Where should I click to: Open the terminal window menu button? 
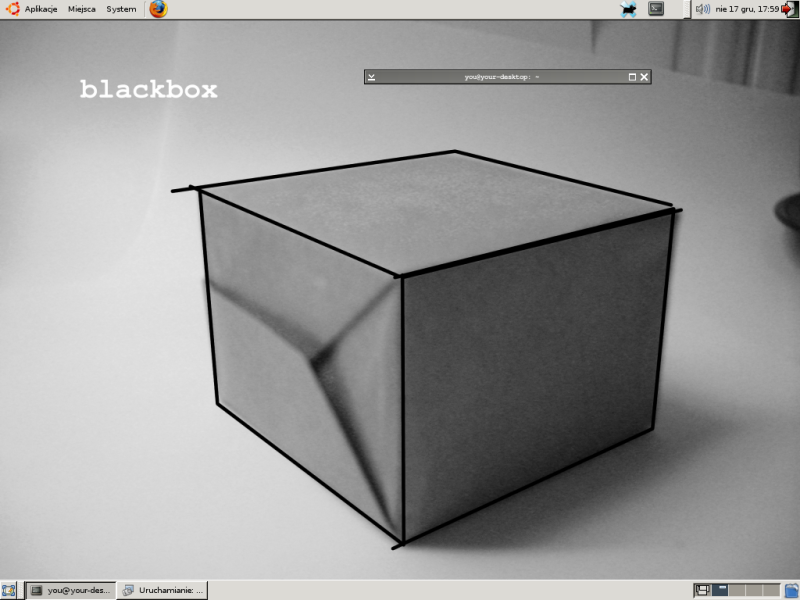[x=371, y=77]
